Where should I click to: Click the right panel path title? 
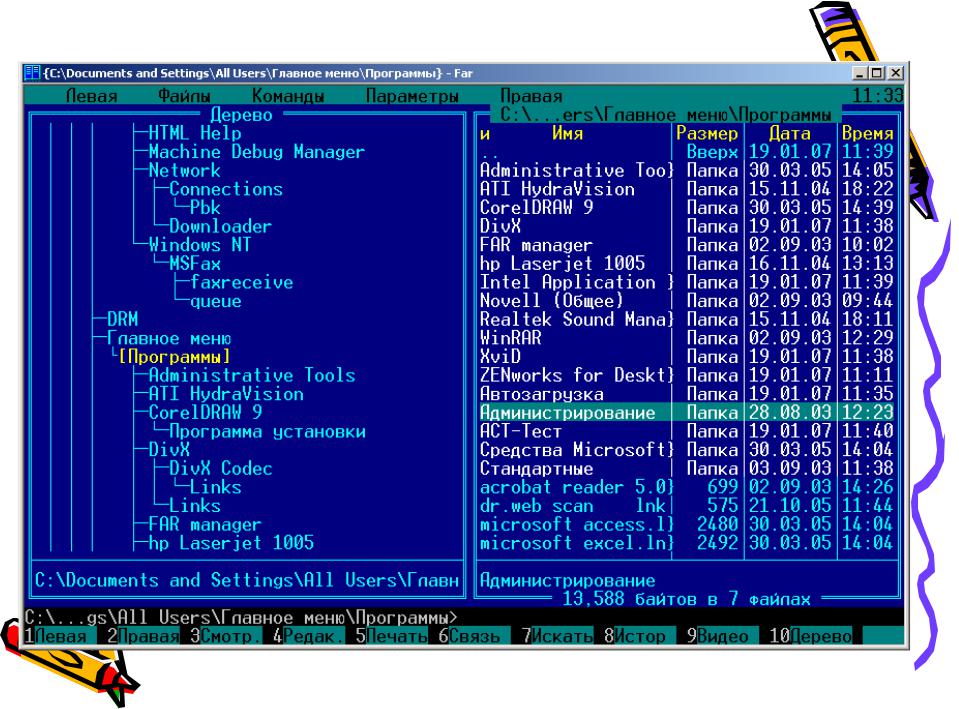click(666, 115)
